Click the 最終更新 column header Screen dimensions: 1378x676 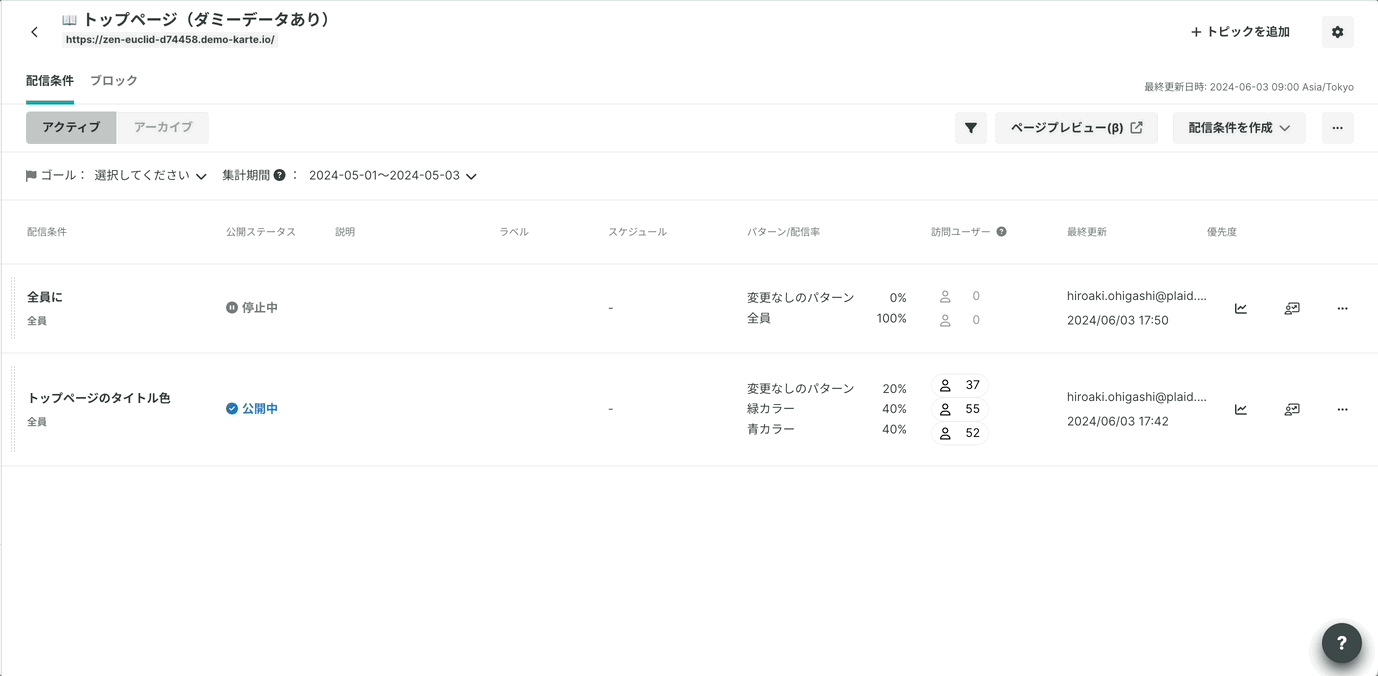(1087, 232)
